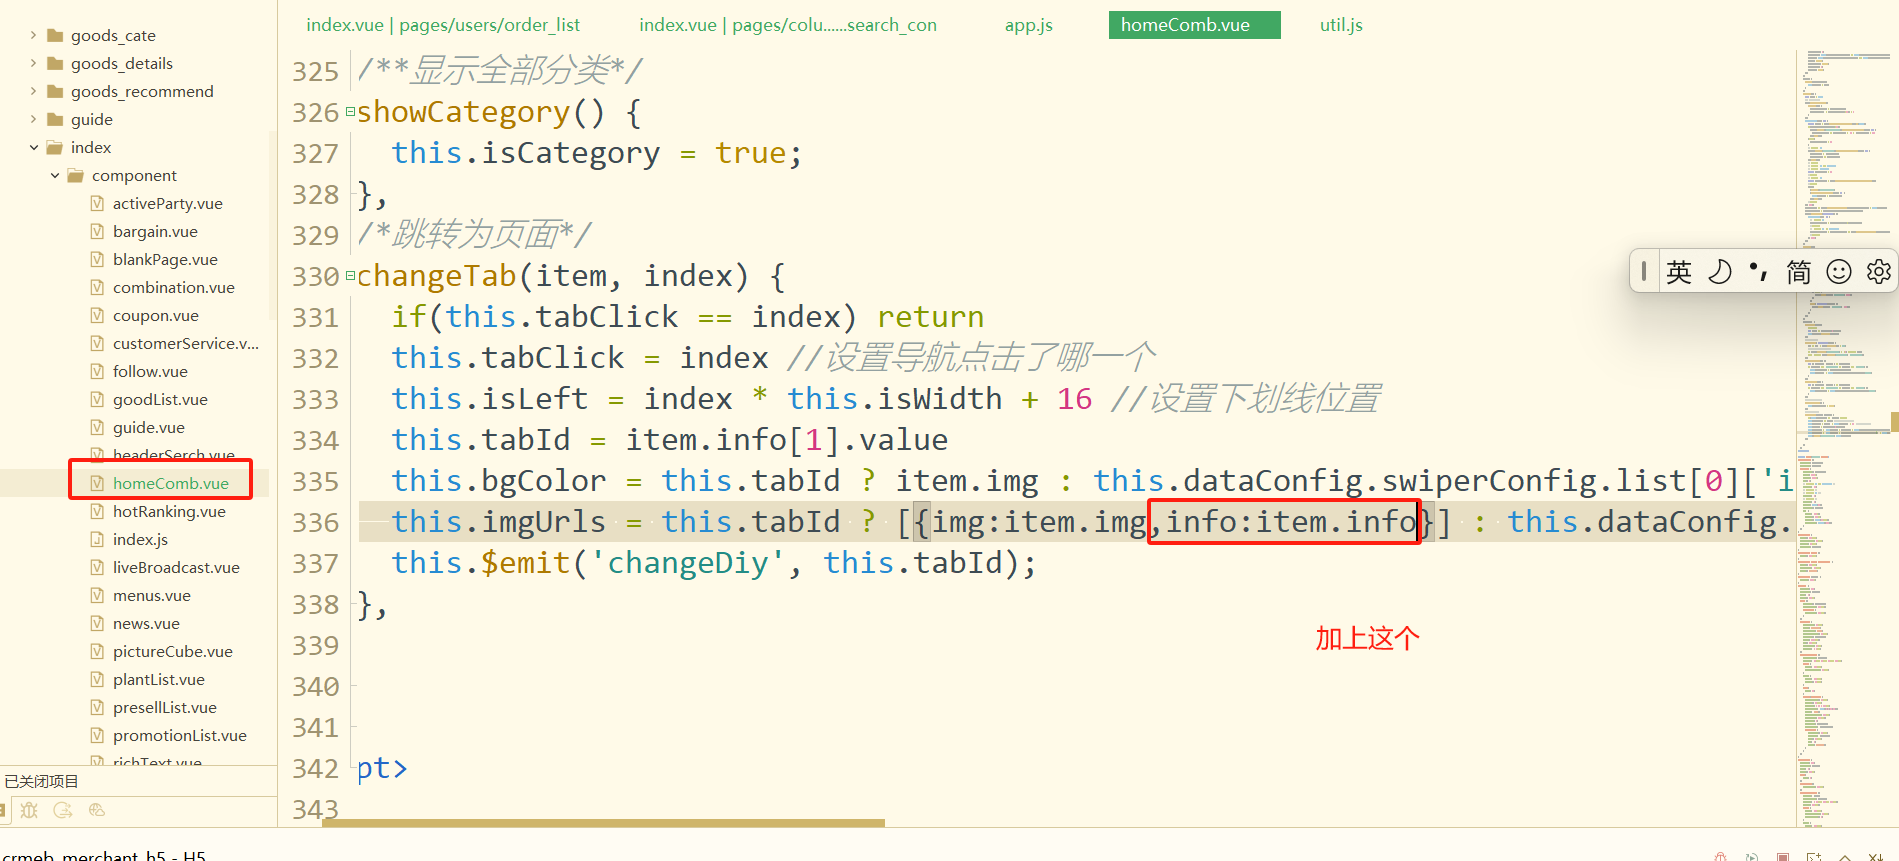Click the sync/export icon beside the bug icon

coord(63,810)
